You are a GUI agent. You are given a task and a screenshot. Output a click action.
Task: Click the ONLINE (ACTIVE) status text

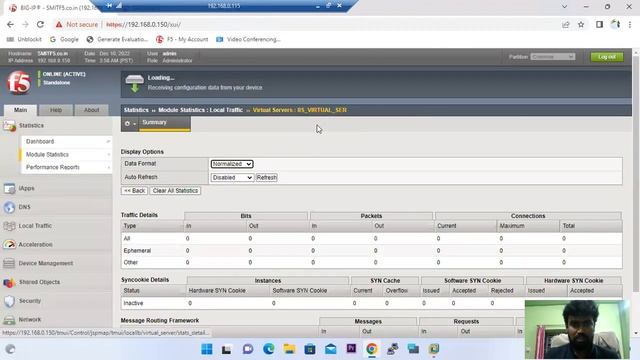coord(64,74)
